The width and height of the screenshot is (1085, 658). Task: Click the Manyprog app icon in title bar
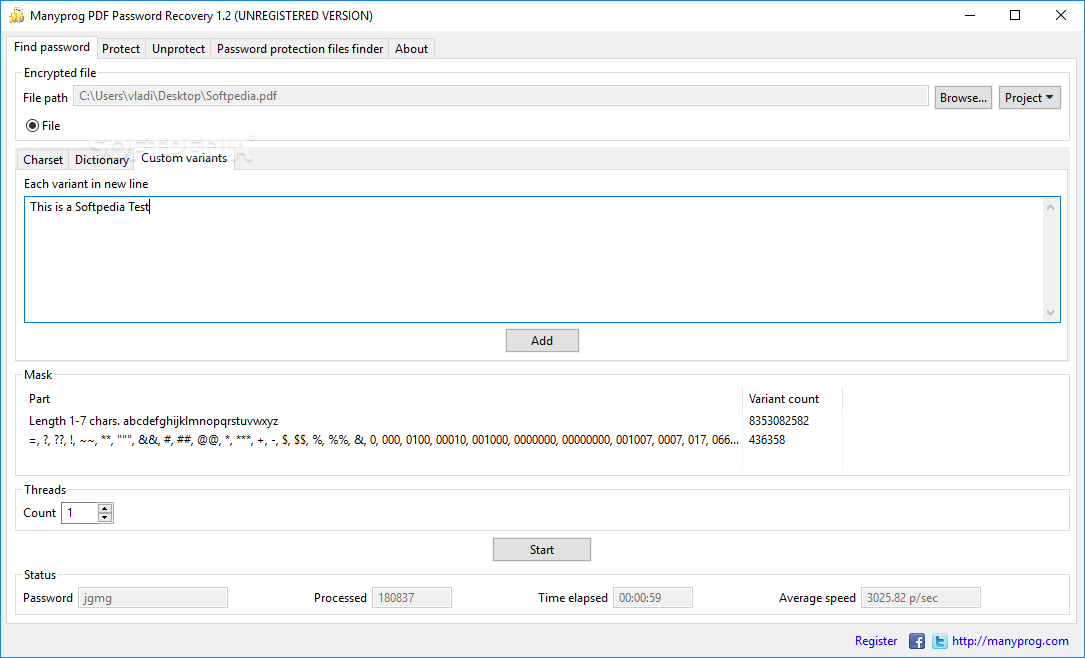tap(16, 15)
